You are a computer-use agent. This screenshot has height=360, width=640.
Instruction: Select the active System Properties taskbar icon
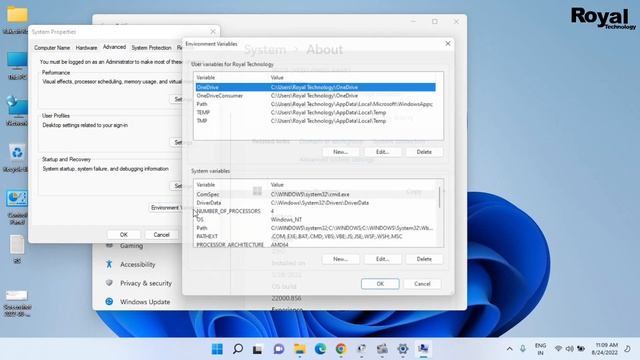[423, 349]
